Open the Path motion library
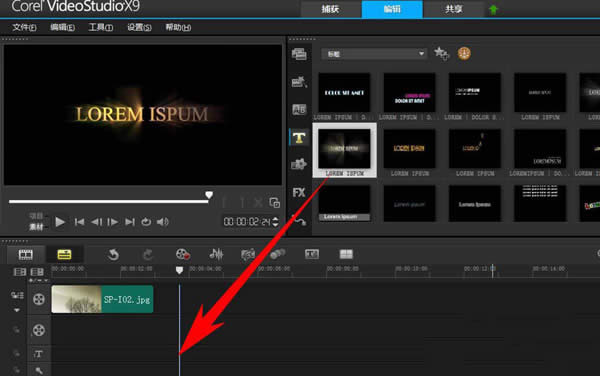Viewport: 600px width, 376px height. click(x=299, y=220)
